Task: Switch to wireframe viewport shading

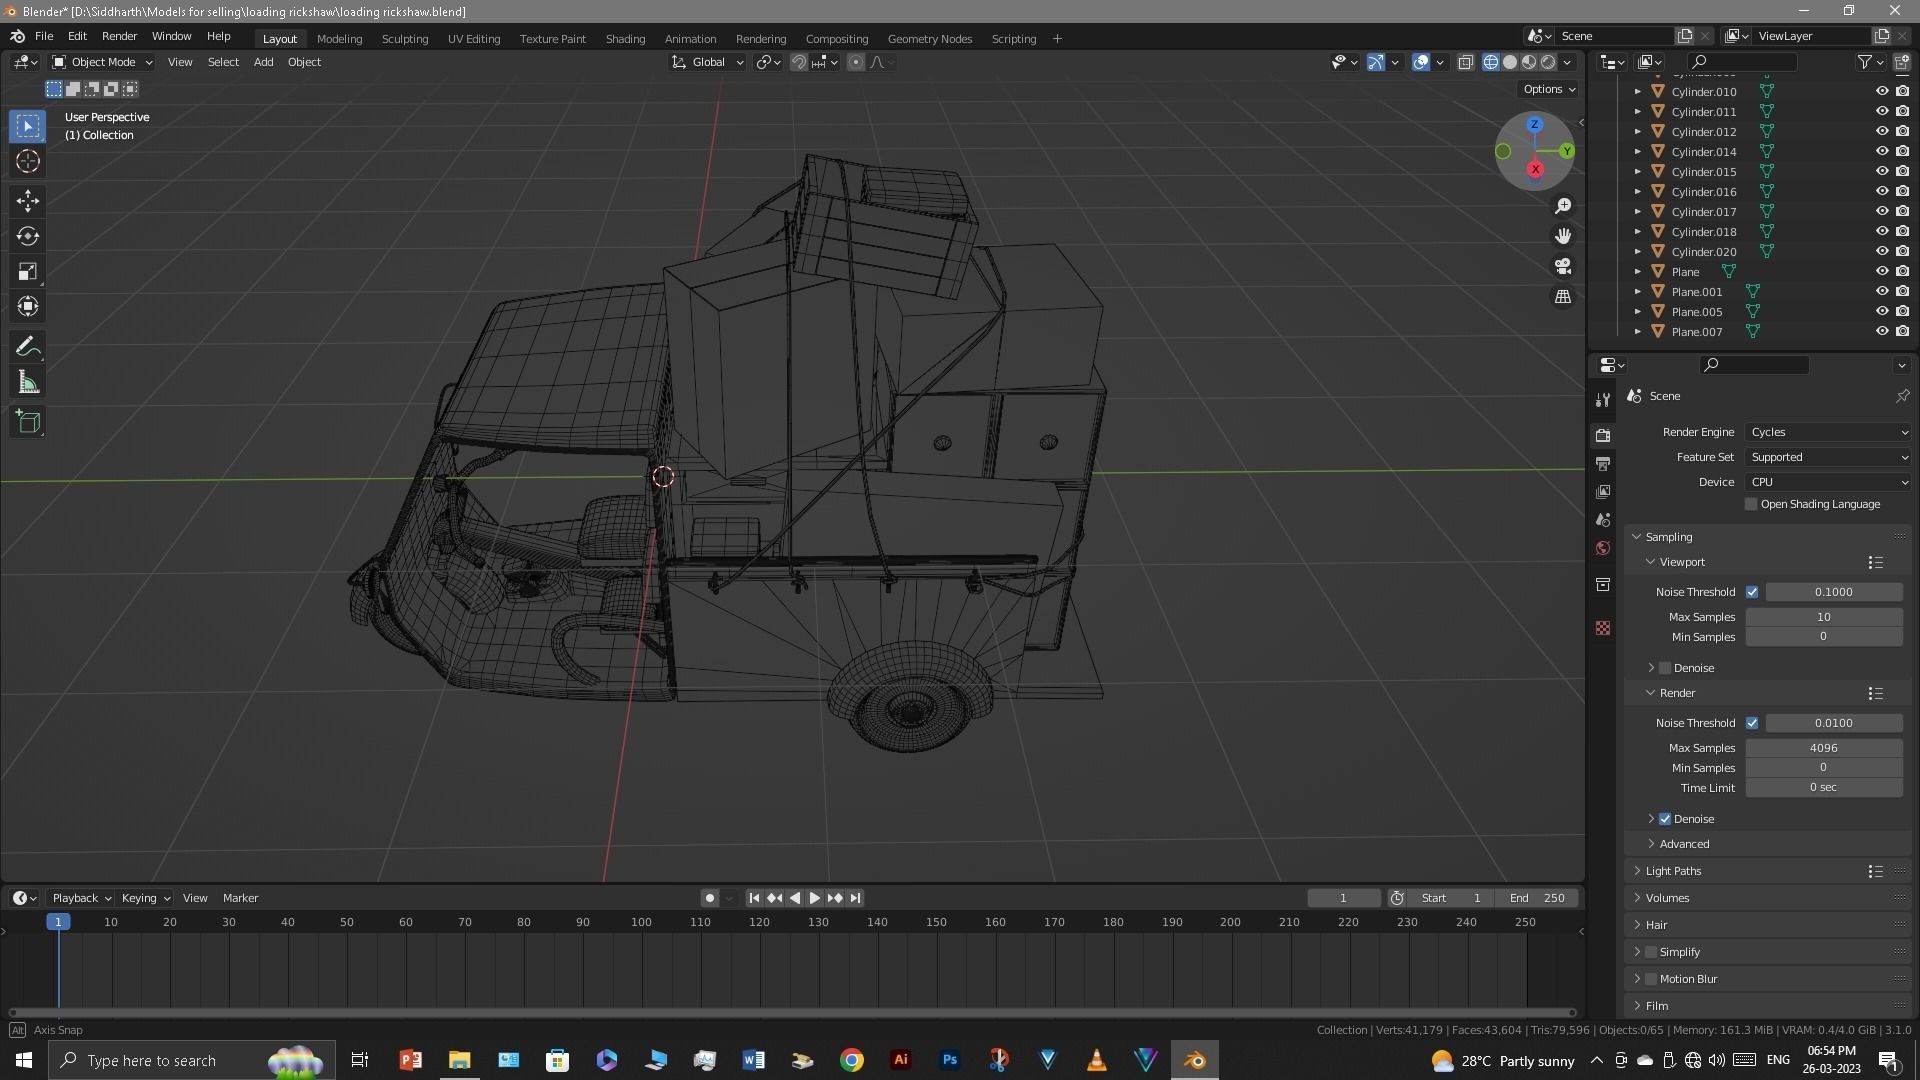Action: pos(1491,62)
